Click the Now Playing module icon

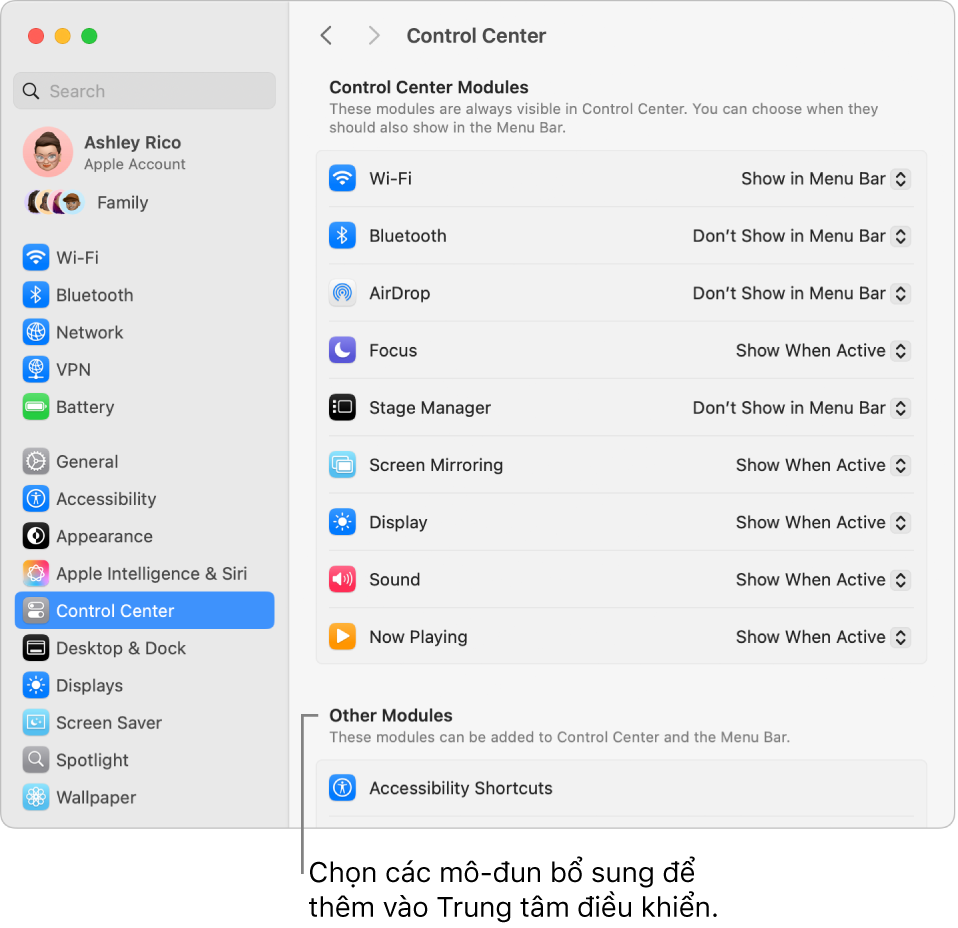coord(342,637)
